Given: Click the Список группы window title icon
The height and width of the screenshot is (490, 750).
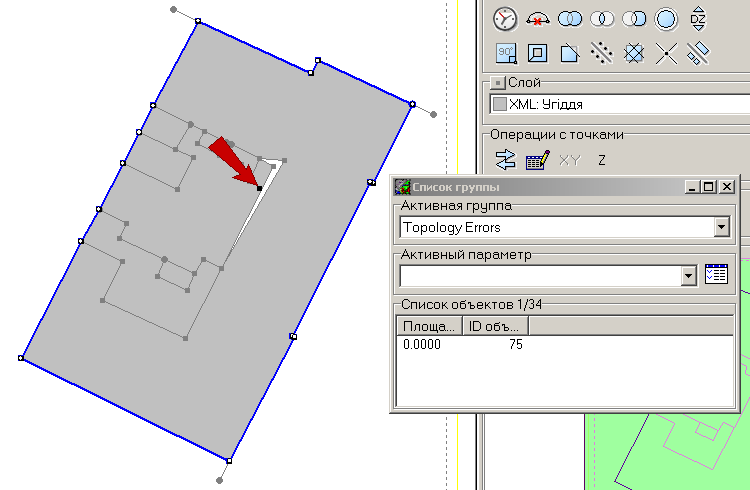Looking at the screenshot, I should pyautogui.click(x=402, y=187).
